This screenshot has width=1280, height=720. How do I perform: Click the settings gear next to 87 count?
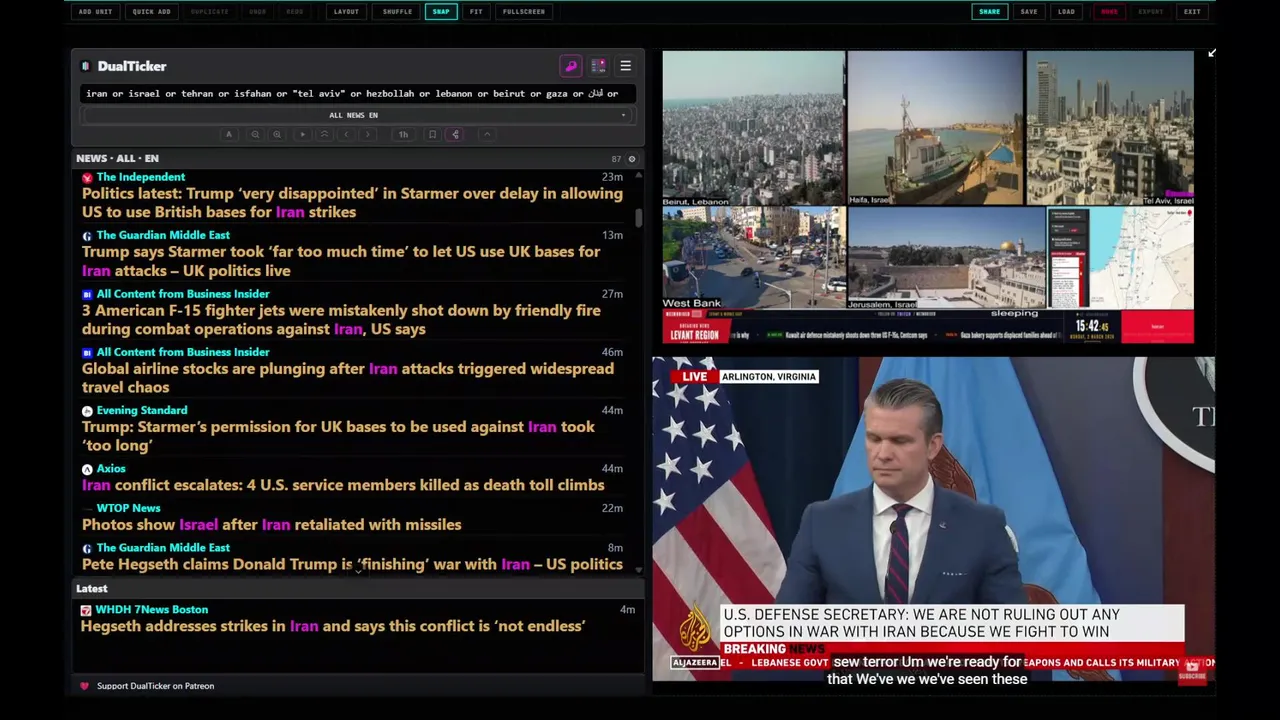631,159
